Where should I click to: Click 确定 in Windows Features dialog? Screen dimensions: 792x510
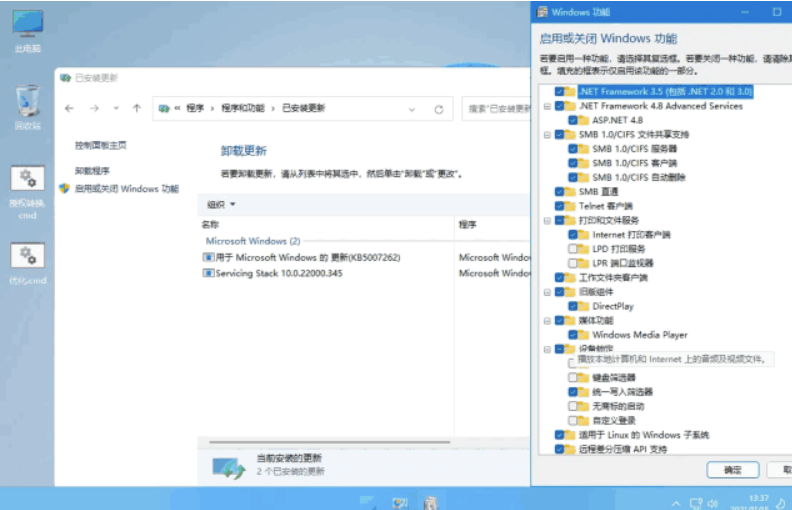[x=732, y=470]
